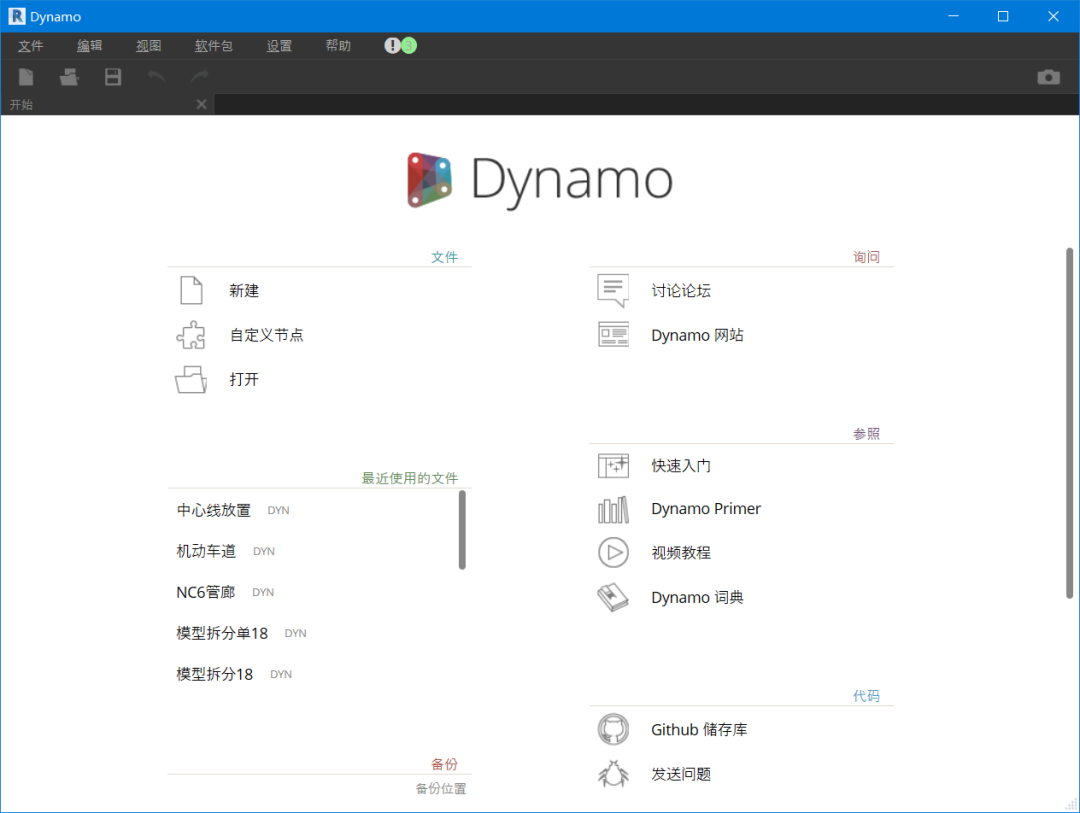Open the 设置 menu
1080x813 pixels.
pyautogui.click(x=279, y=46)
